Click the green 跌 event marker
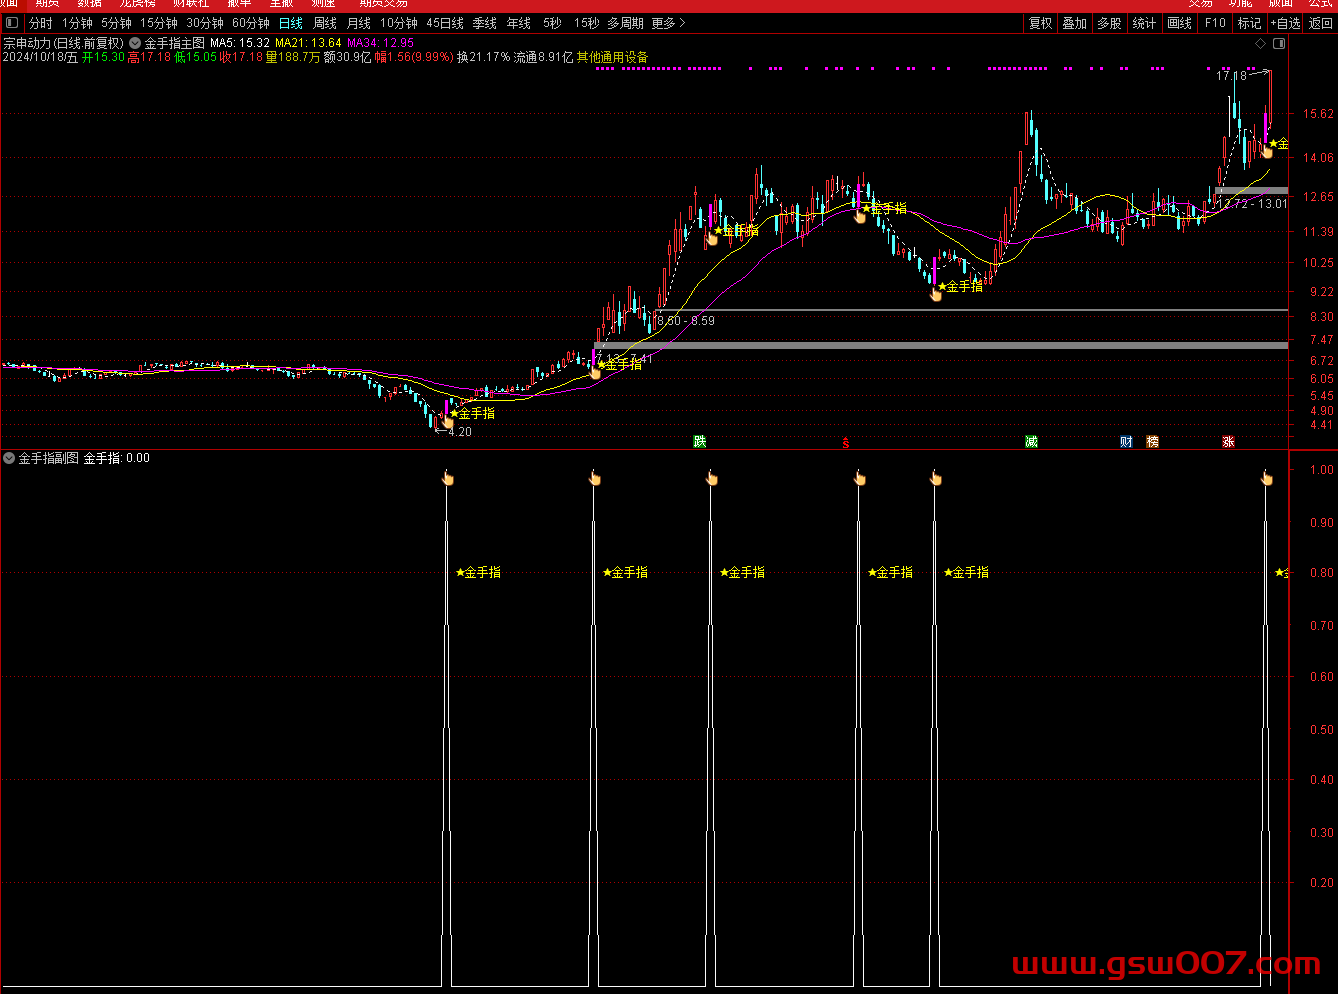 [x=700, y=441]
